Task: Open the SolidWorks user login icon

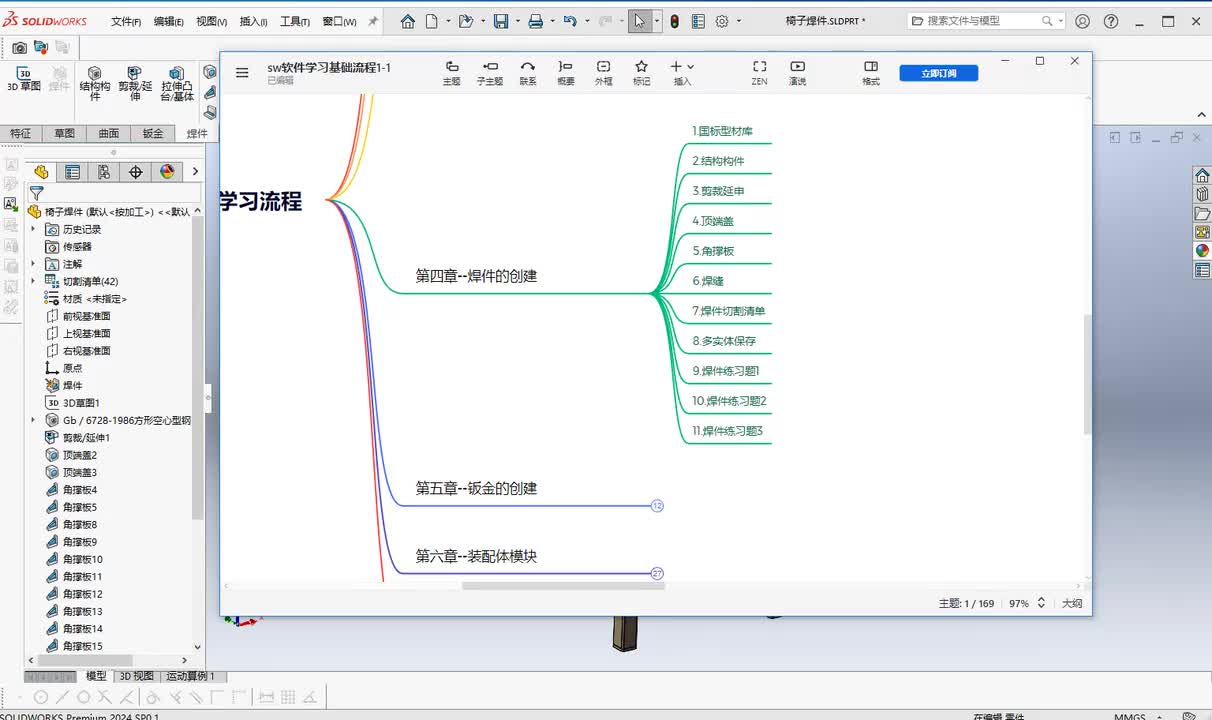Action: coord(1083,21)
